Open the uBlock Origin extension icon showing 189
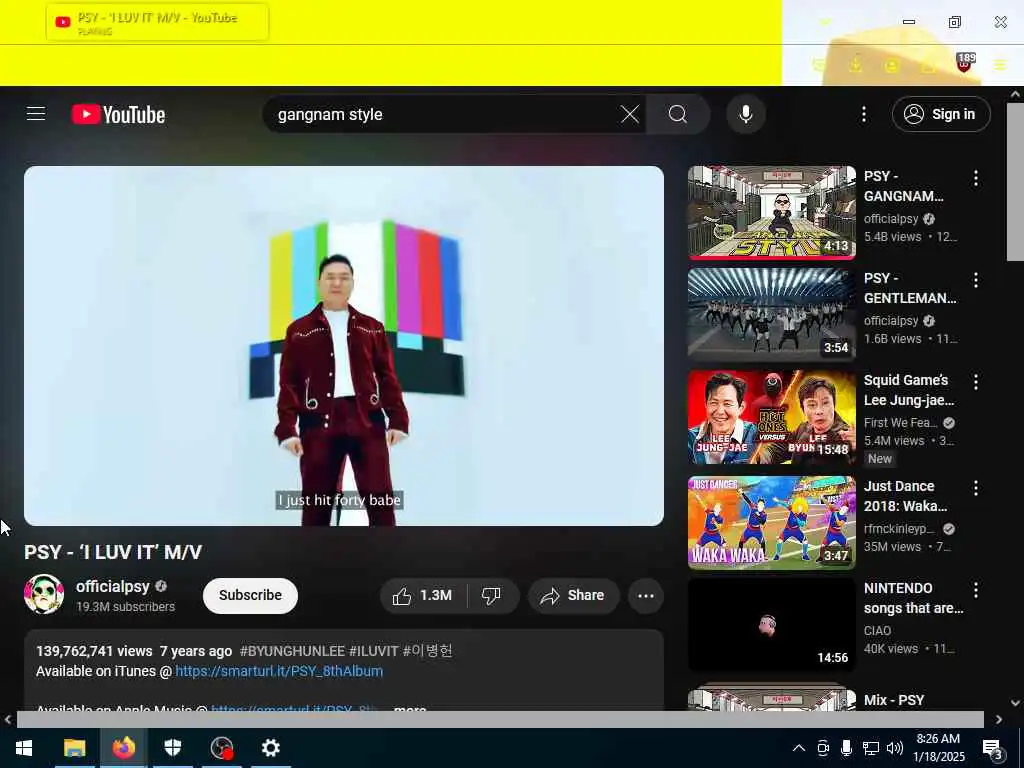This screenshot has width=1024, height=768. (x=965, y=63)
